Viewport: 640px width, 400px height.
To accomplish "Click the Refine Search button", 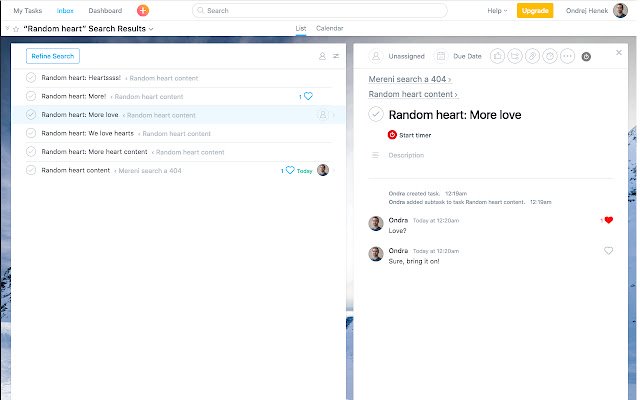I will (53, 56).
